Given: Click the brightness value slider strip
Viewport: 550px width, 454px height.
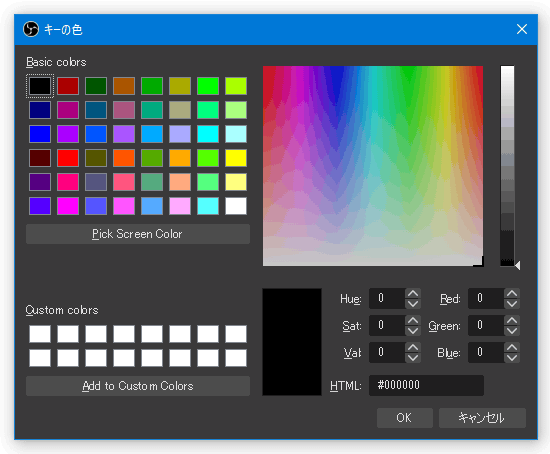Looking at the screenshot, I should 507,166.
